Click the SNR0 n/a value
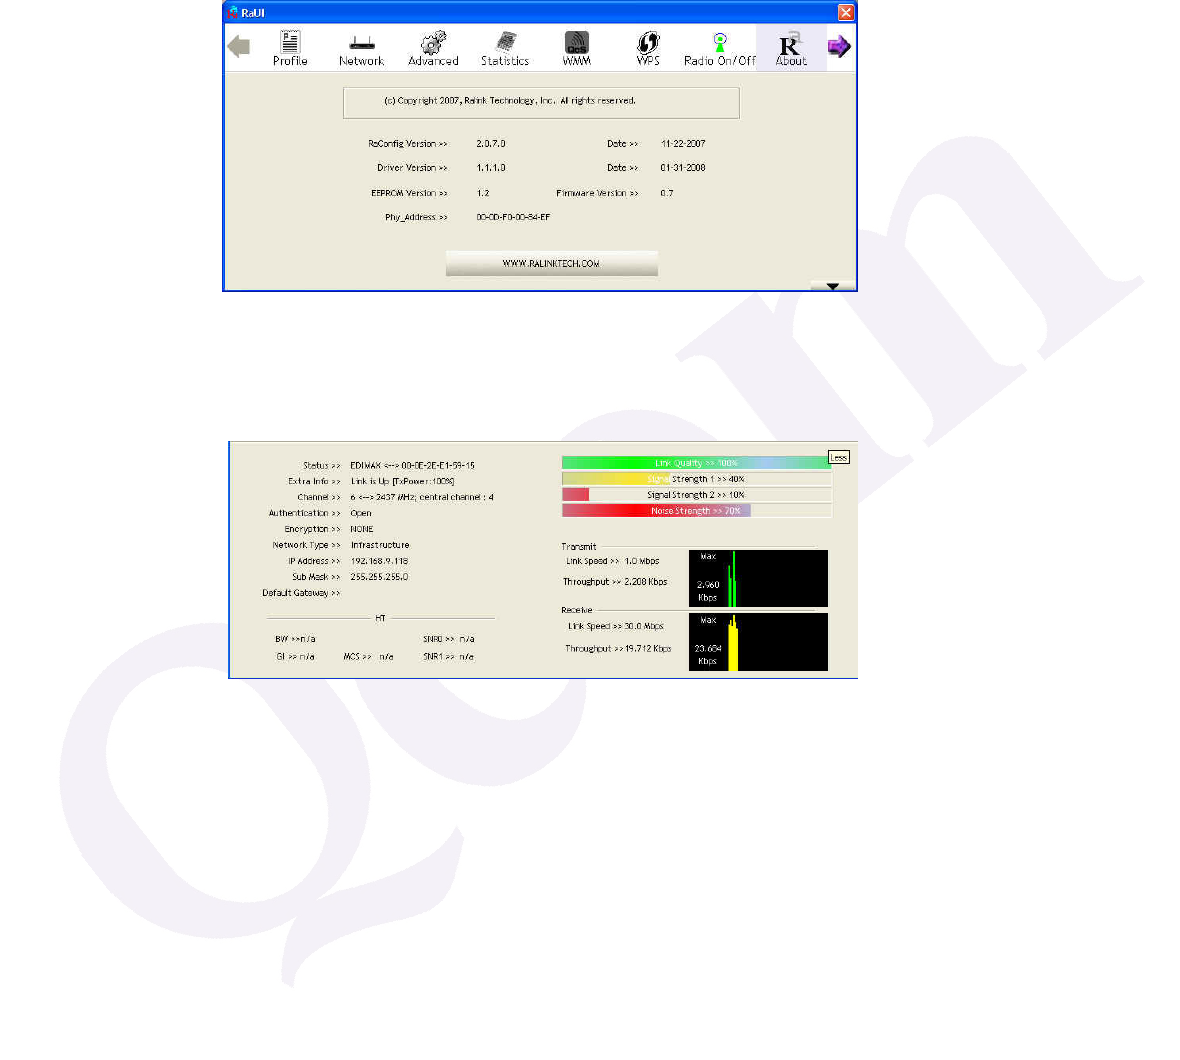 click(467, 639)
